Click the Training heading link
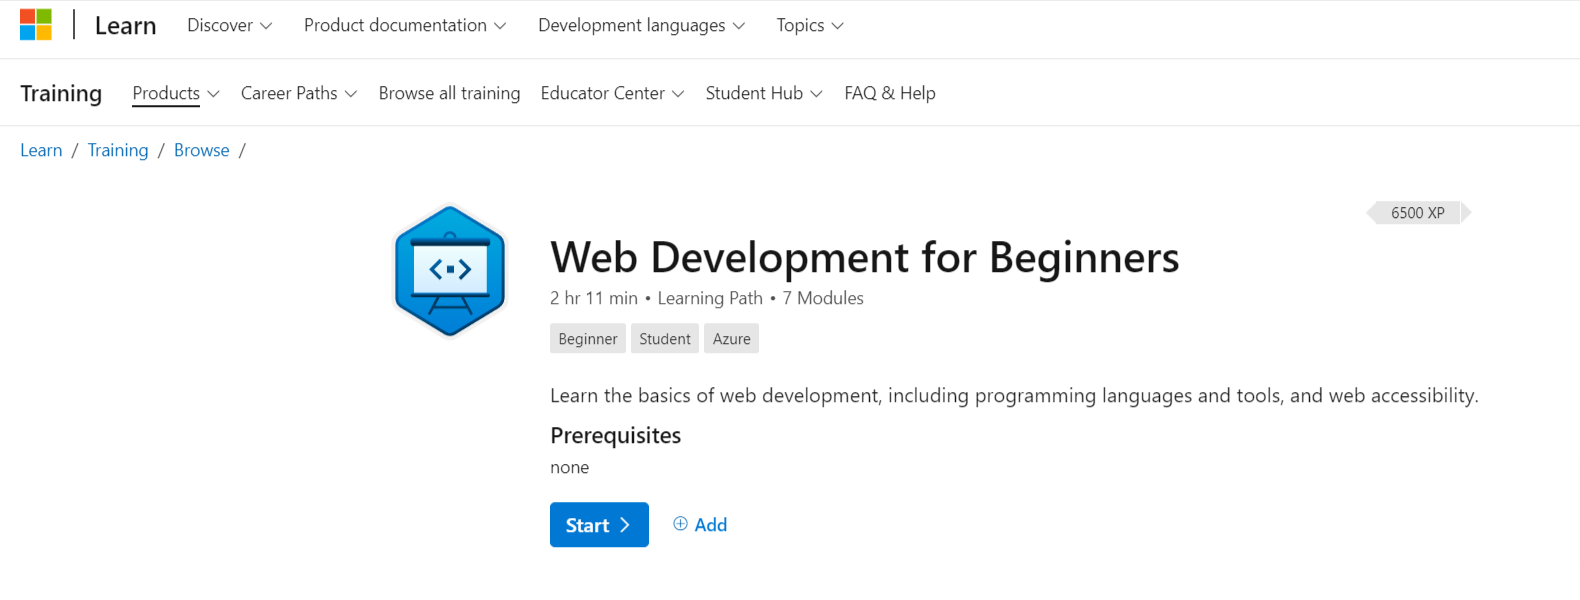Image resolution: width=1580 pixels, height=600 pixels. tap(61, 93)
